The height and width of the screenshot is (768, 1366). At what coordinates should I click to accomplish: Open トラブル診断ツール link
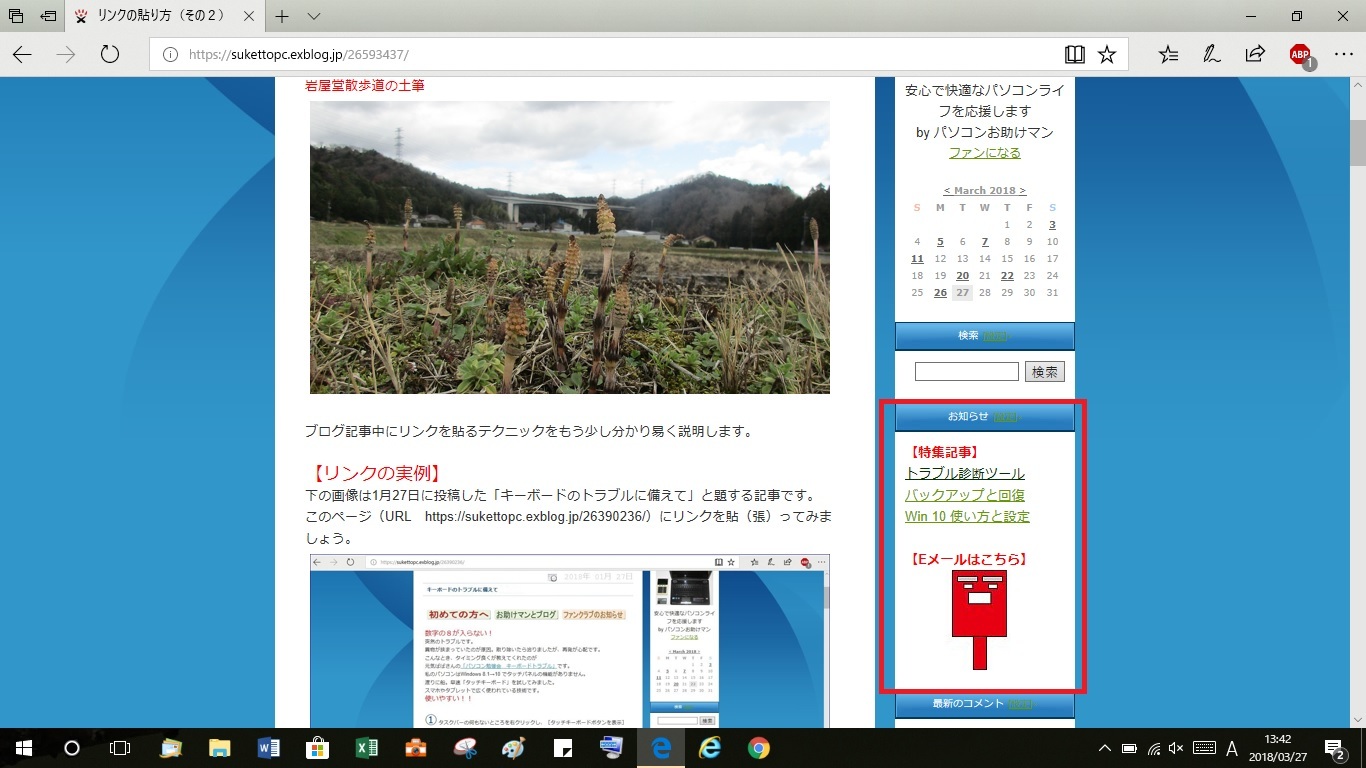[964, 473]
